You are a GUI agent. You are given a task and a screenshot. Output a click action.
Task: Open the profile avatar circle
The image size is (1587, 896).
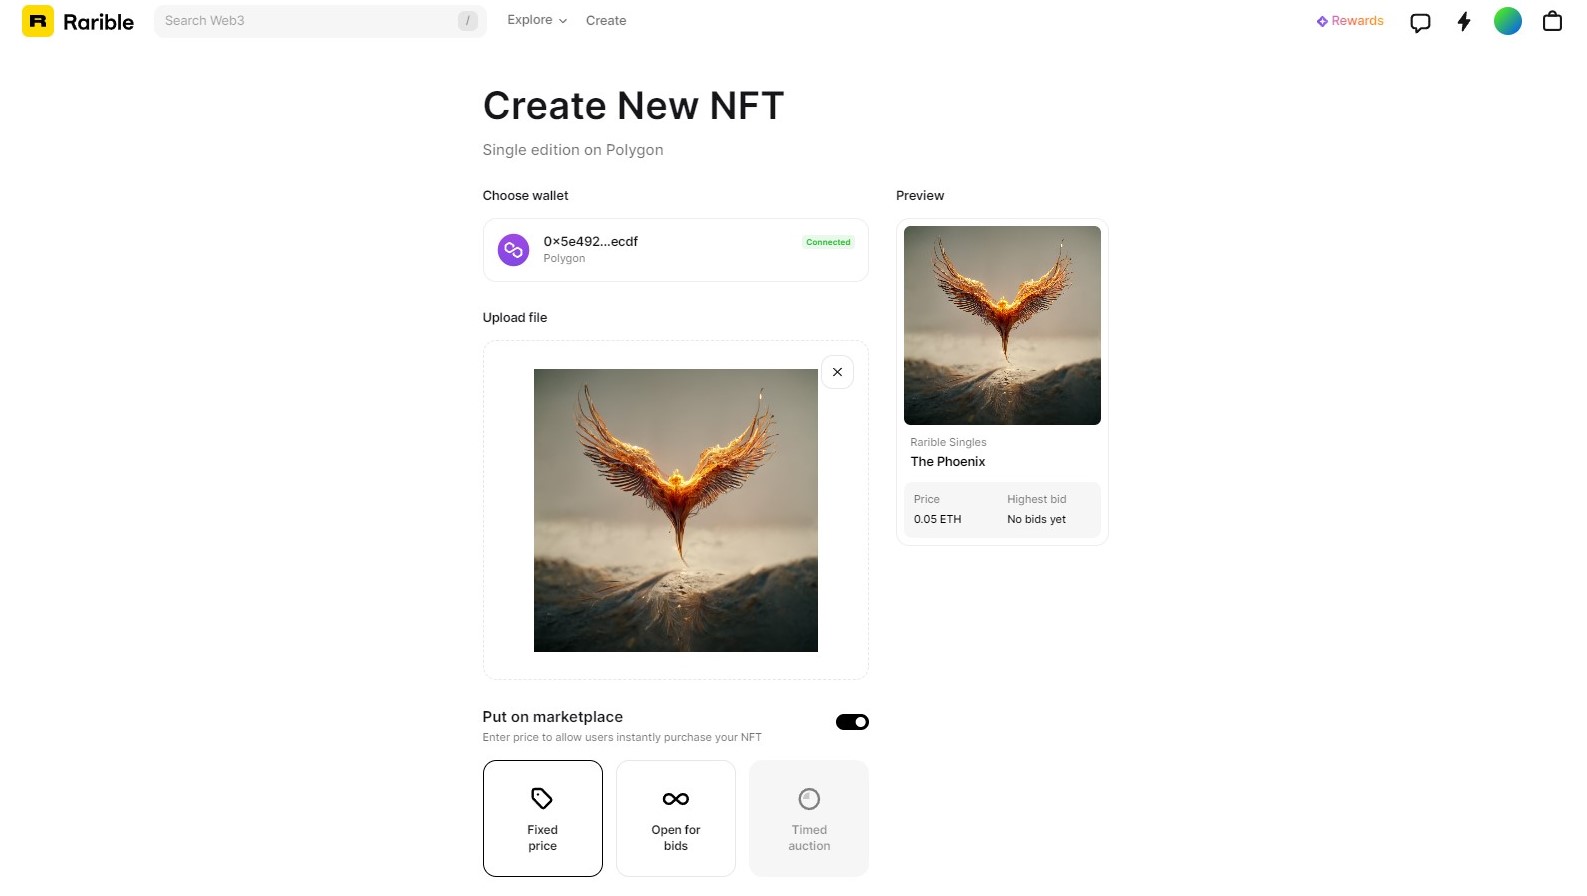(x=1508, y=21)
